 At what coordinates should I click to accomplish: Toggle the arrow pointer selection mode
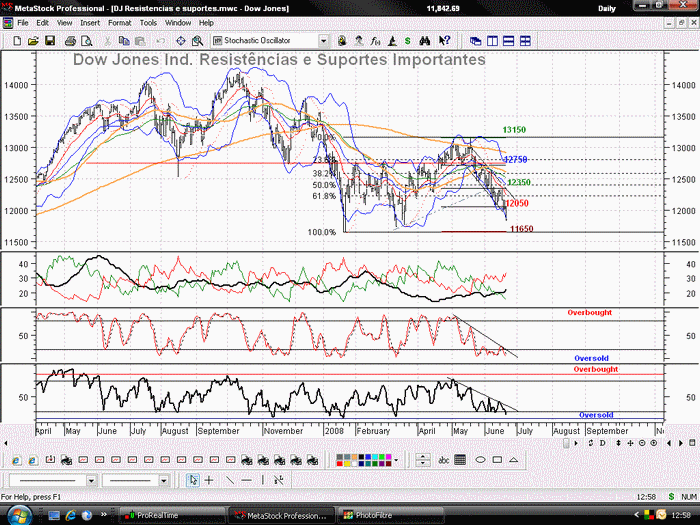pos(193,480)
